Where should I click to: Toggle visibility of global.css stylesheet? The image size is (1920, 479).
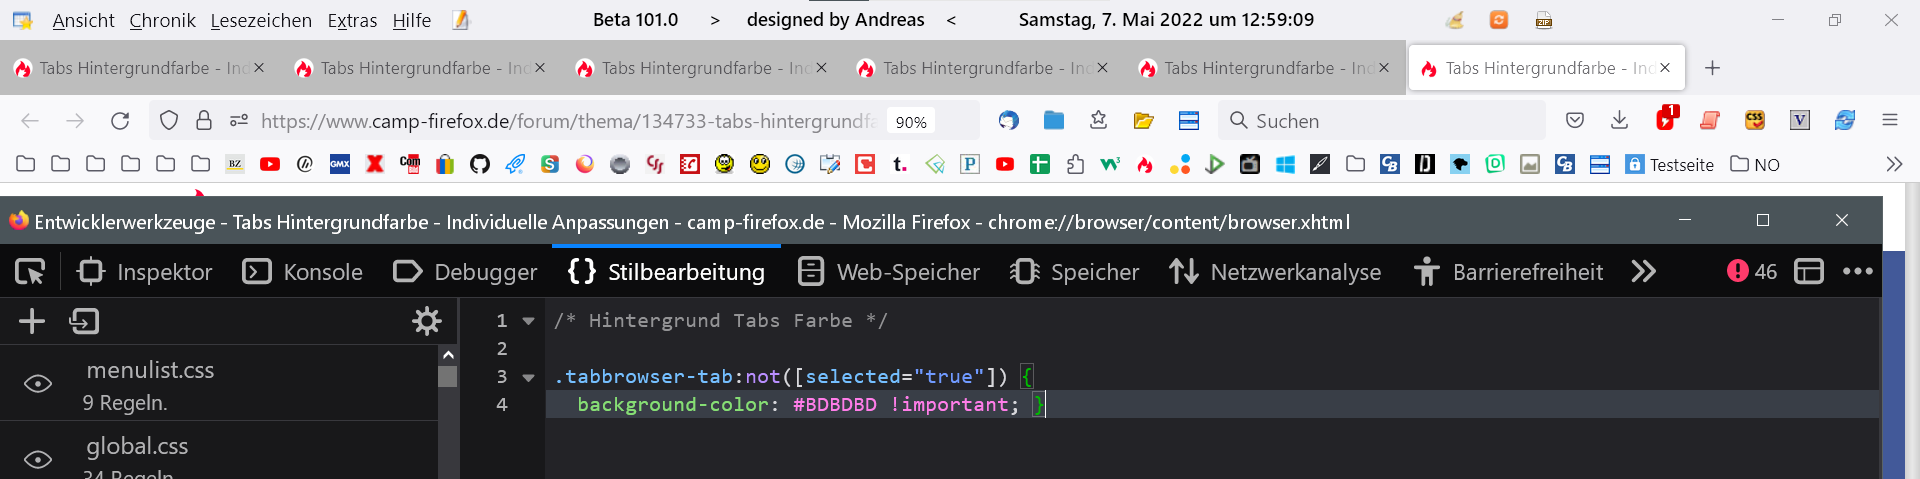tap(38, 459)
